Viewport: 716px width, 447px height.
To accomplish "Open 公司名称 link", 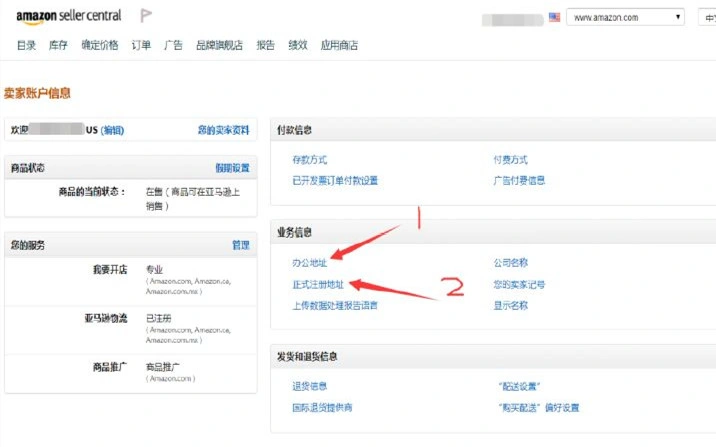I will coord(511,263).
